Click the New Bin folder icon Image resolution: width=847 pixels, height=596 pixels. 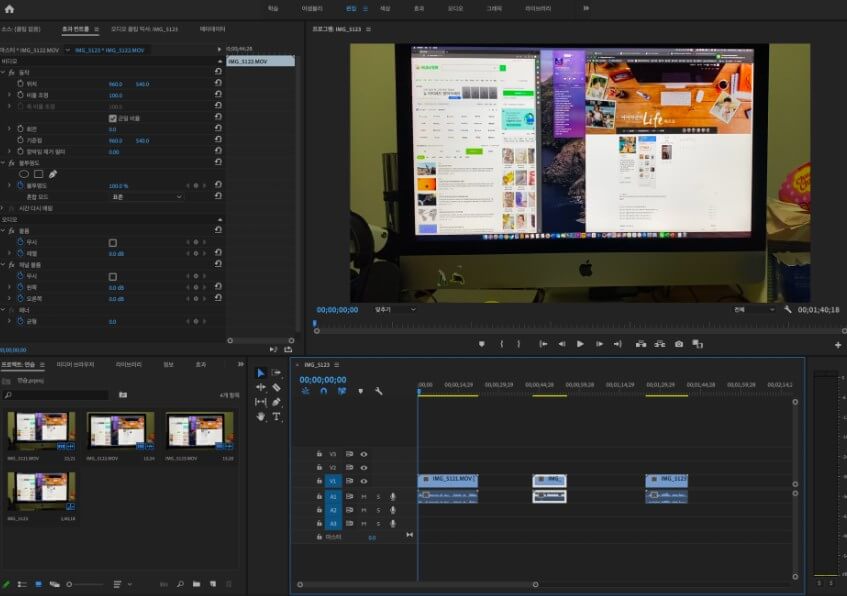point(197,583)
